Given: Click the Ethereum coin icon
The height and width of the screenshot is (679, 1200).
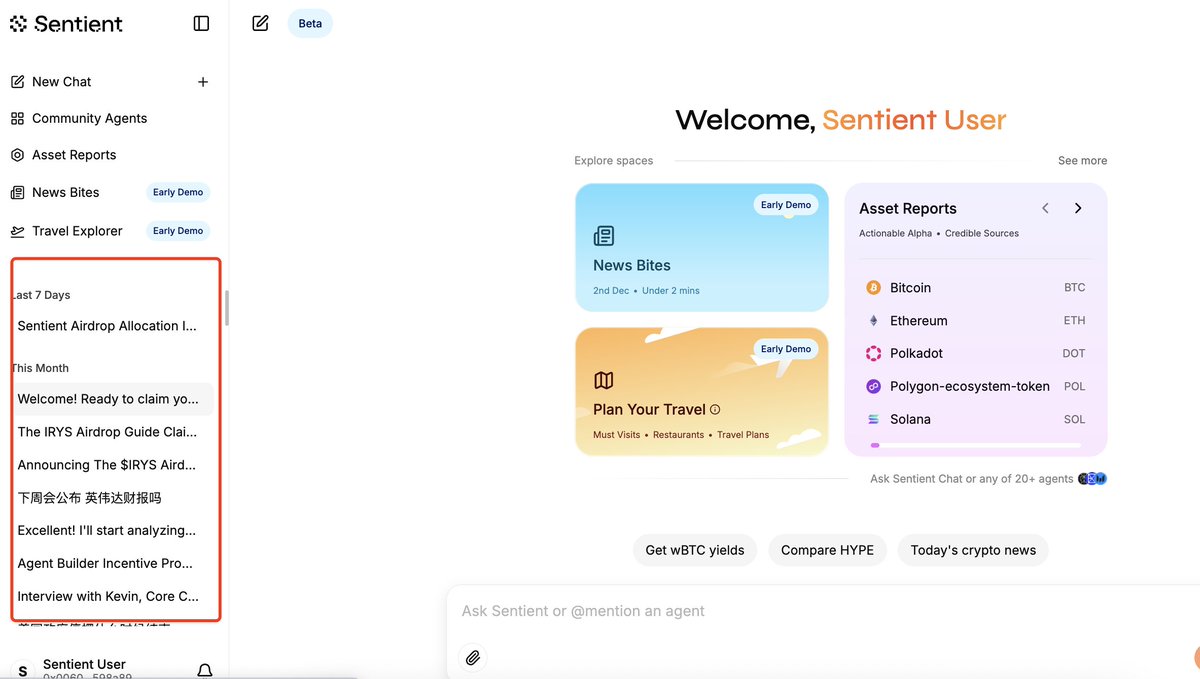Looking at the screenshot, I should point(872,320).
